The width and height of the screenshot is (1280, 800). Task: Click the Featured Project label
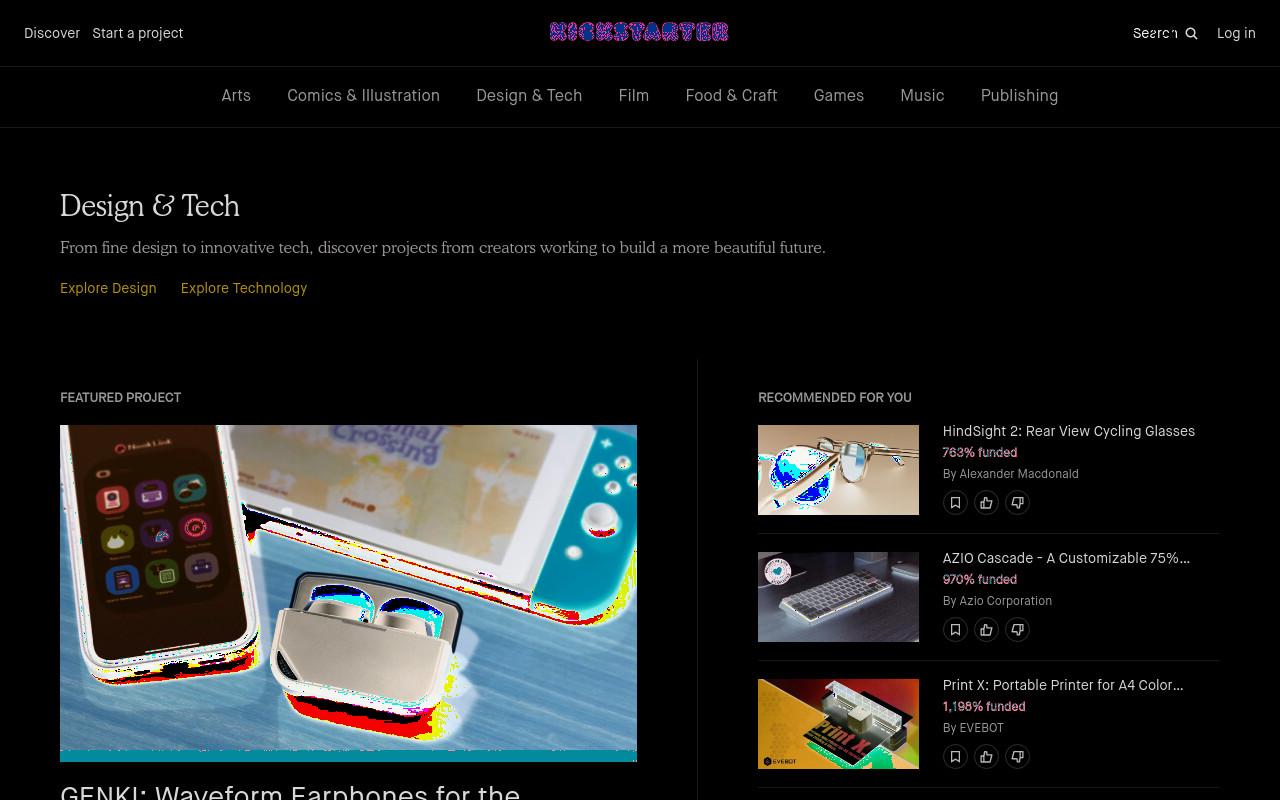tap(120, 398)
